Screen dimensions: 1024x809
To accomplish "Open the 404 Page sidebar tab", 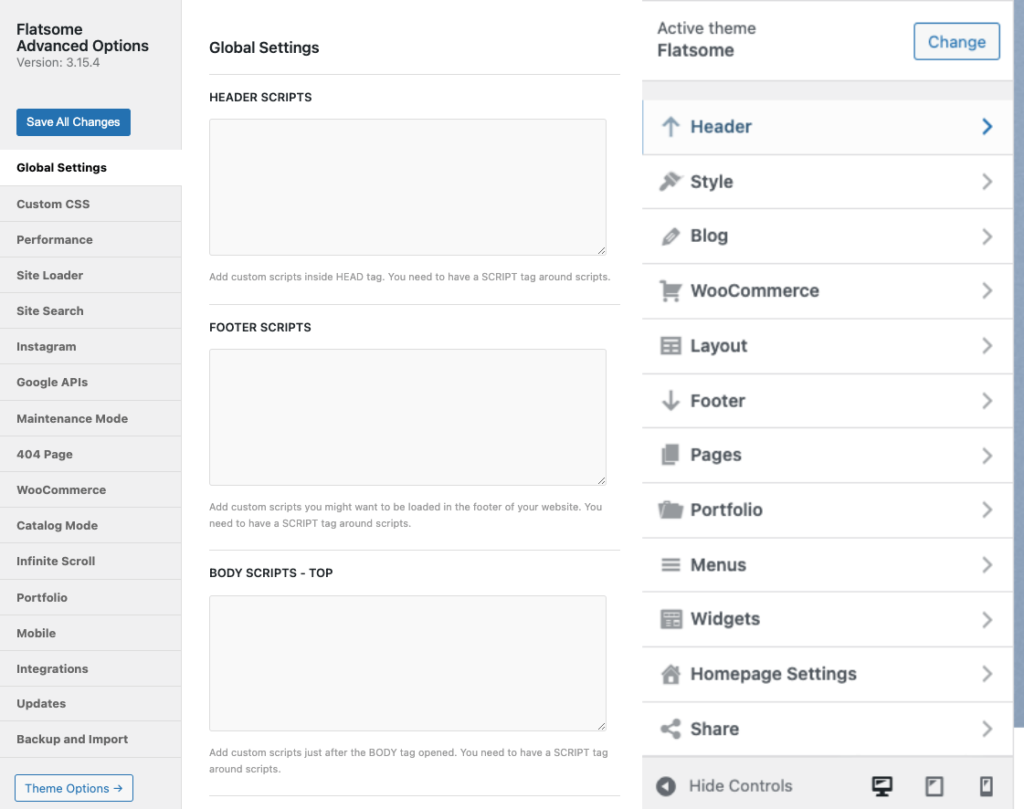I will tap(91, 454).
